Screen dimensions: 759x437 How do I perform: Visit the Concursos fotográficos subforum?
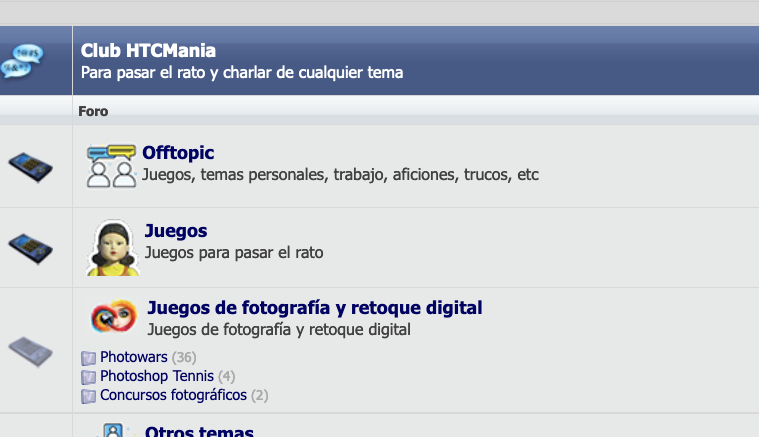pos(173,395)
